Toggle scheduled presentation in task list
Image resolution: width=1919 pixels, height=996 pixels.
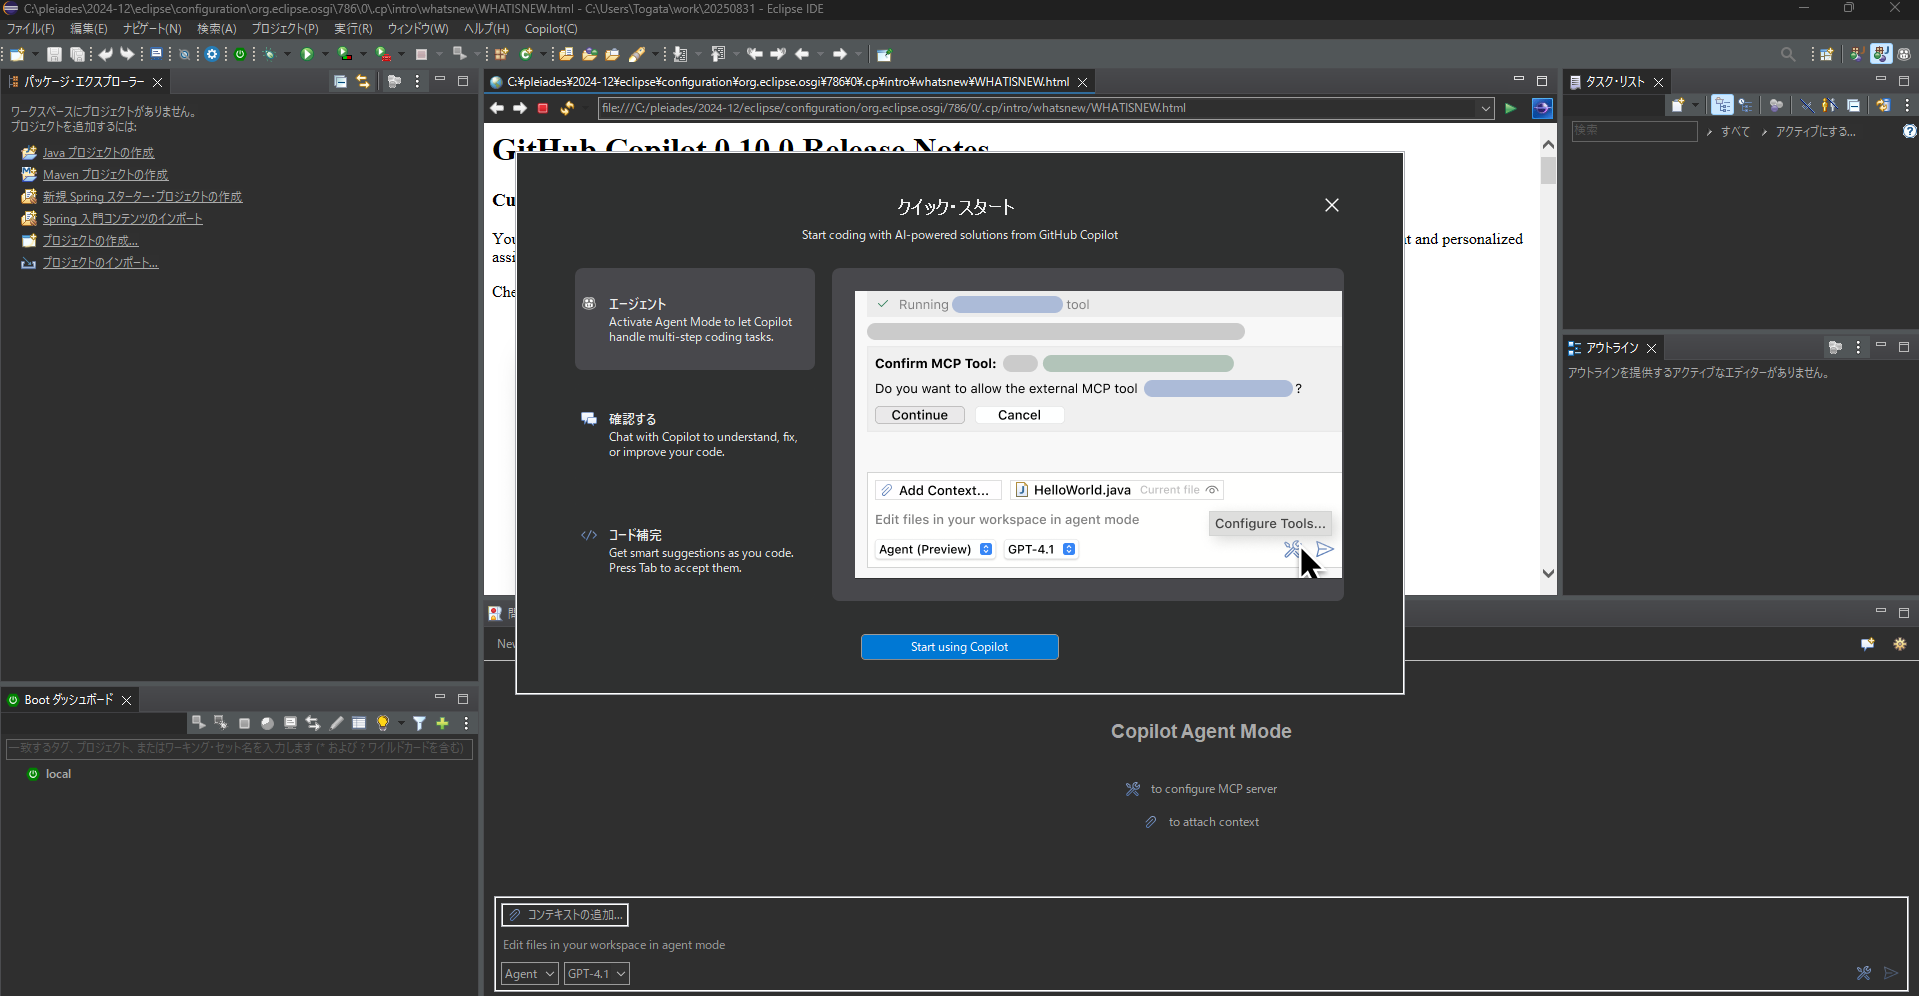coord(1747,105)
